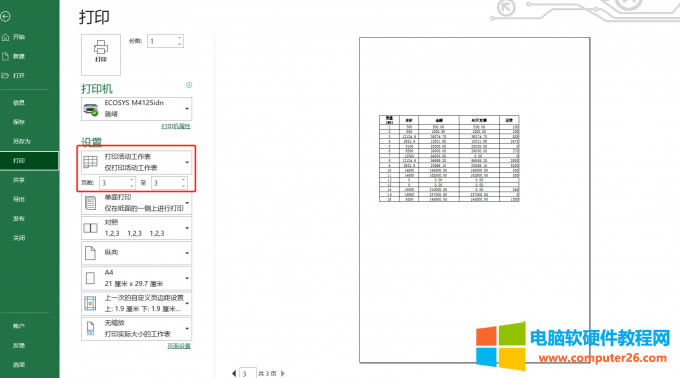The image size is (680, 378).
Task: Open the Open item in sidebar
Action: point(14,75)
